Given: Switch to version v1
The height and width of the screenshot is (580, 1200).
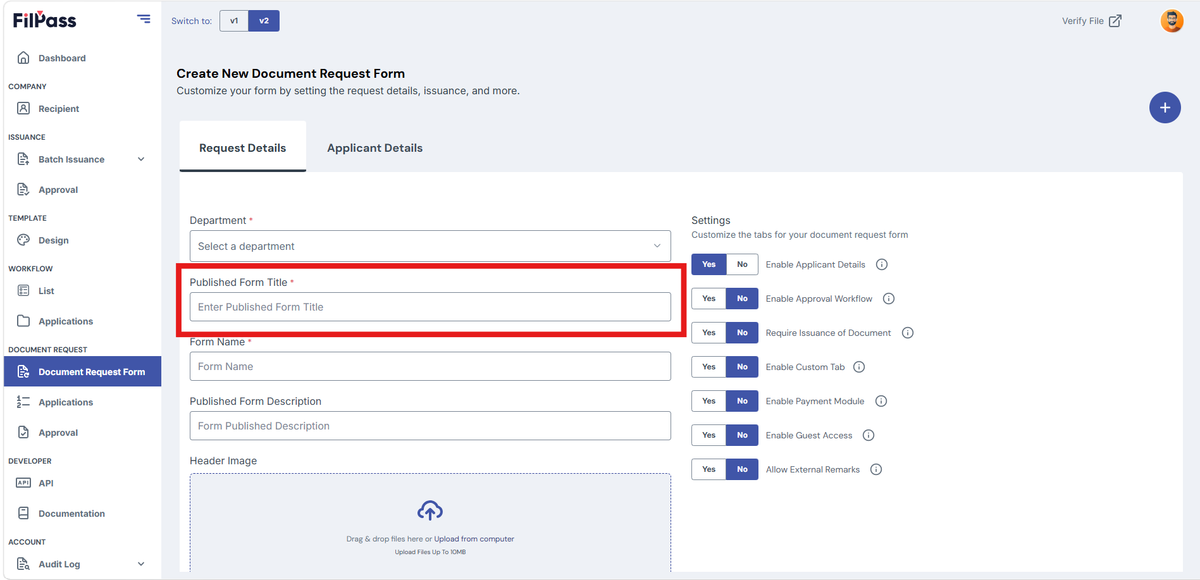Looking at the screenshot, I should tap(234, 21).
